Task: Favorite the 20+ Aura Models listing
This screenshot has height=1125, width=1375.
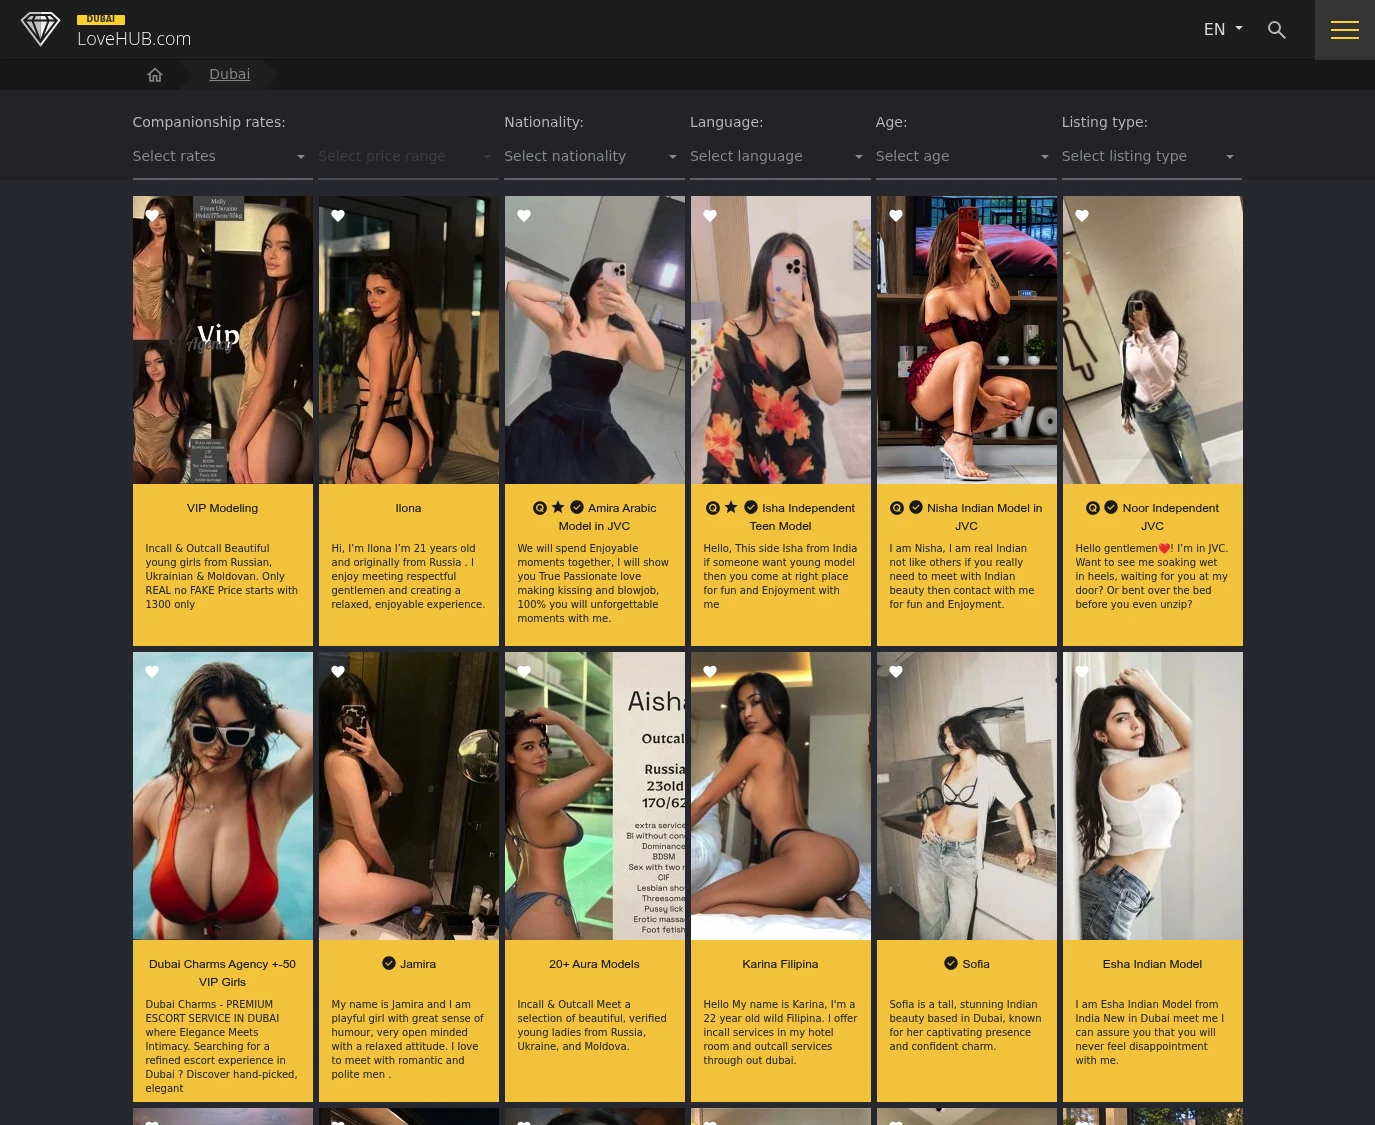Action: point(524,672)
